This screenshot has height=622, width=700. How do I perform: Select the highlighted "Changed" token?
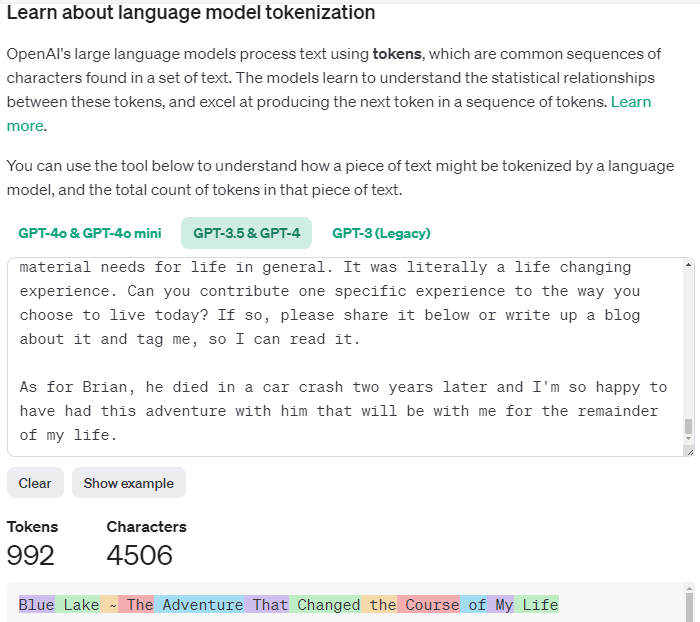coord(328,604)
